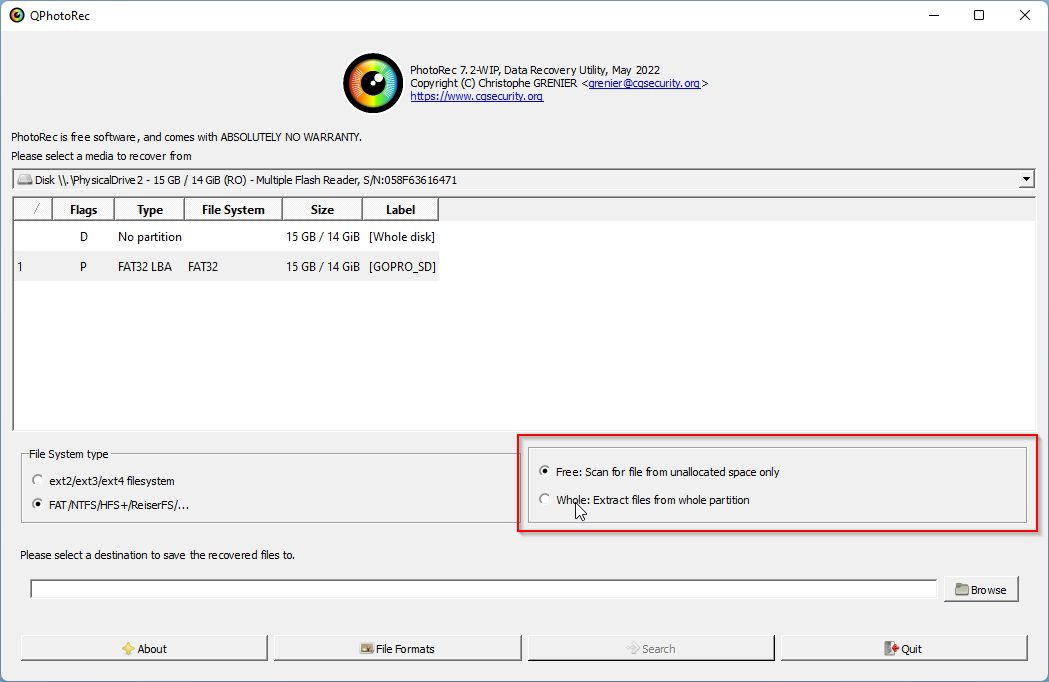Image resolution: width=1049 pixels, height=682 pixels.
Task: Open File Formats settings
Action: [397, 649]
